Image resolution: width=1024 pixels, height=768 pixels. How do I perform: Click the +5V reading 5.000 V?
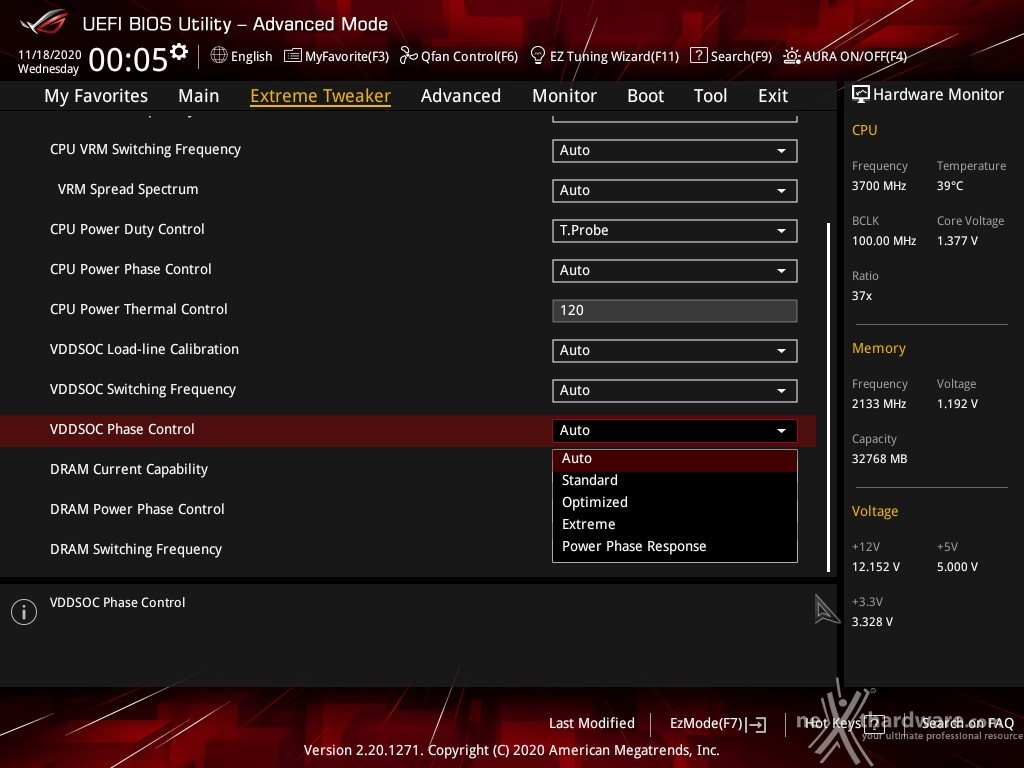(957, 567)
